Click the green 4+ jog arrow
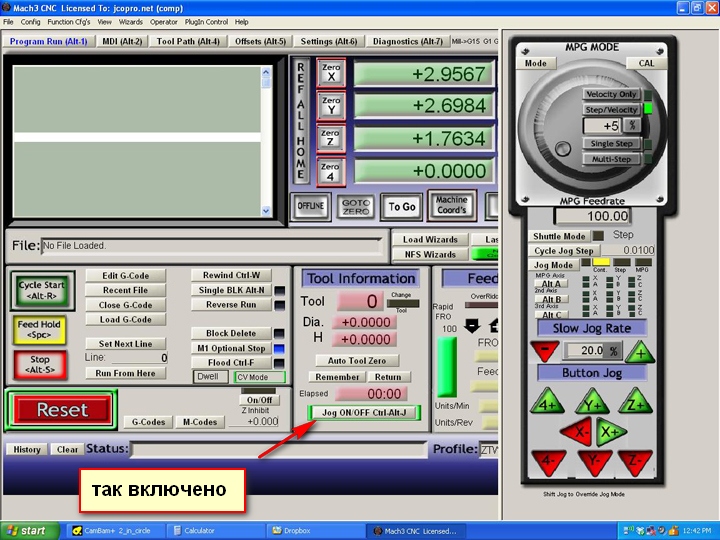Viewport: 720px width, 540px height. 547,402
